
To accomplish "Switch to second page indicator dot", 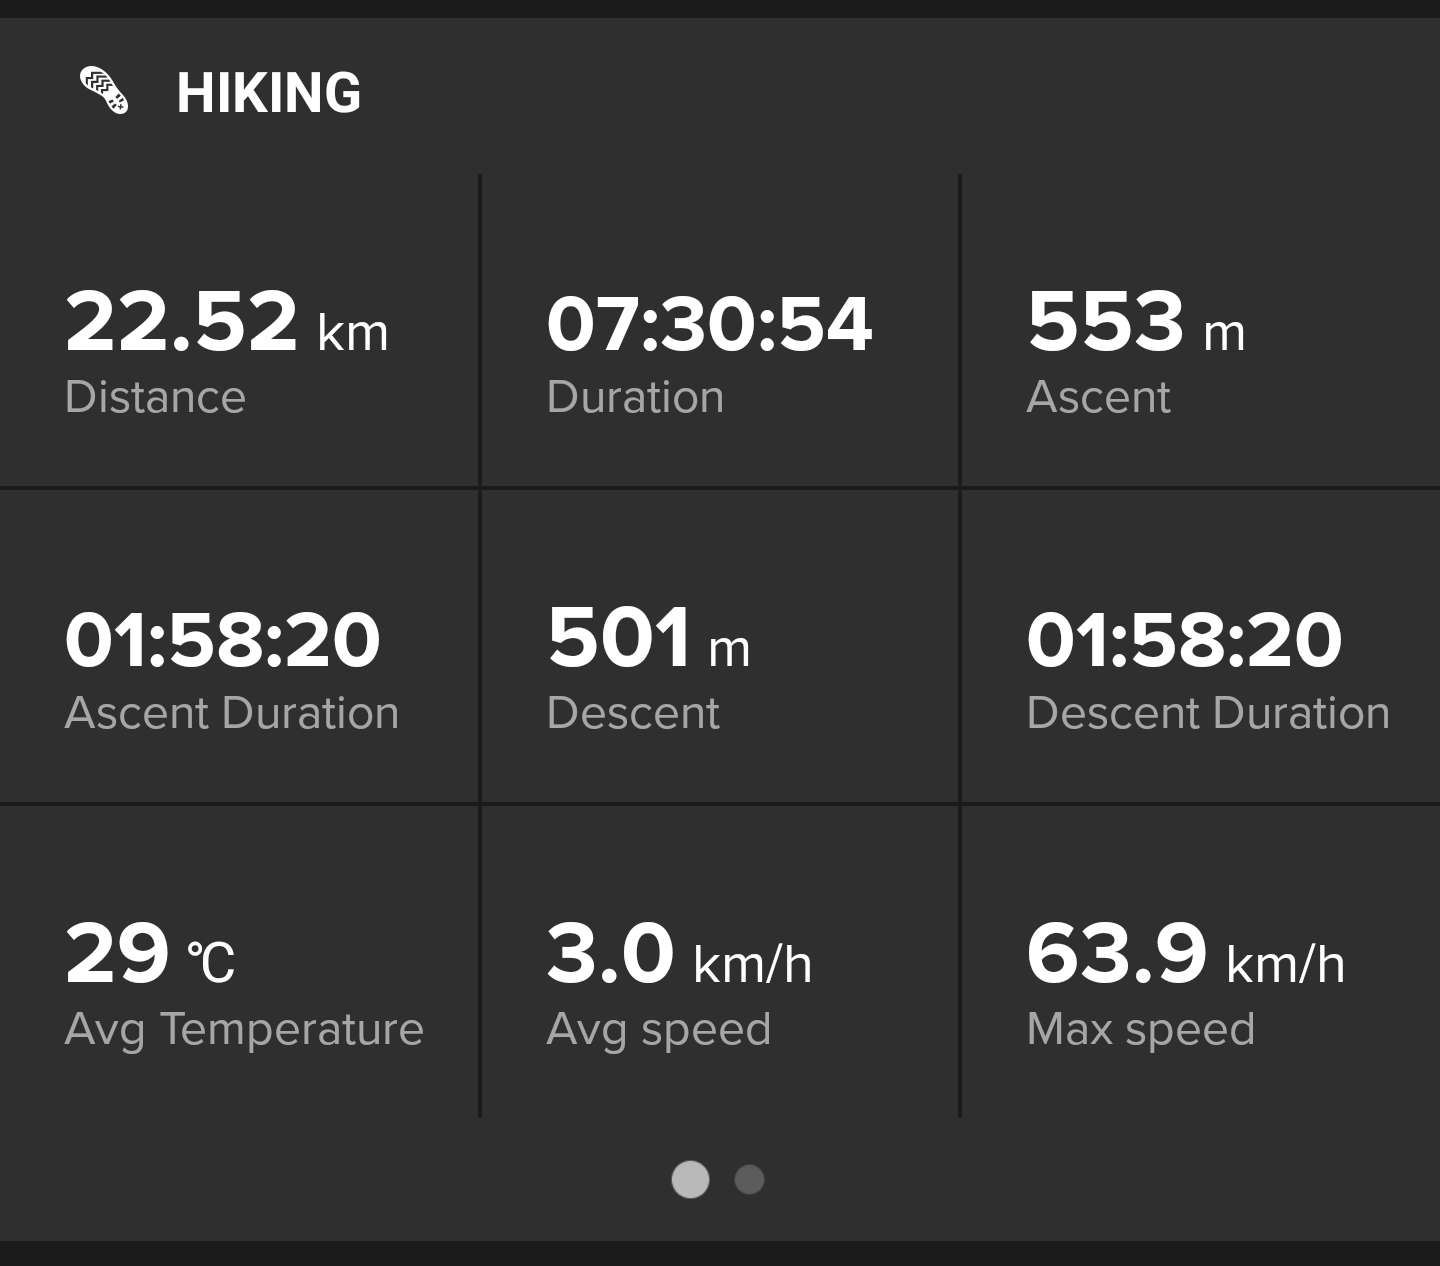I will point(749,1180).
